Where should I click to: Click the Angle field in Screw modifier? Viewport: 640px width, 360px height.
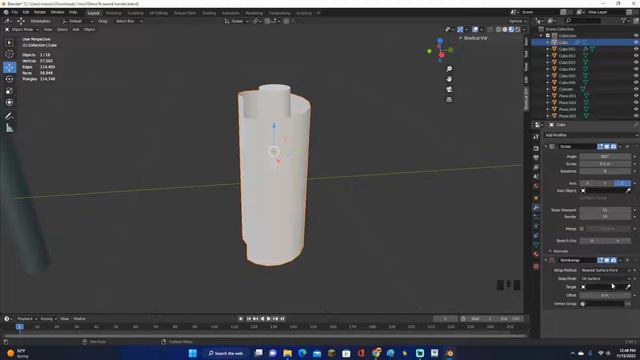pos(605,157)
